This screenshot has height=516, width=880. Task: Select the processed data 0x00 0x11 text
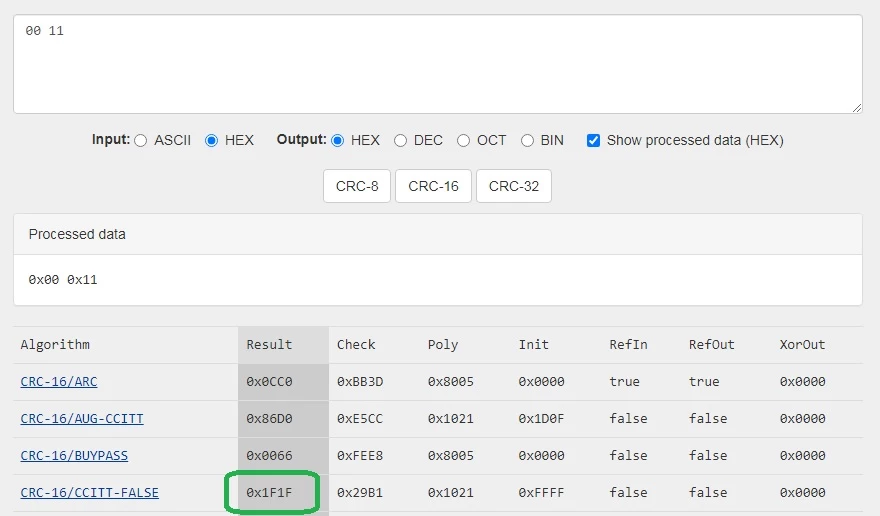(63, 280)
